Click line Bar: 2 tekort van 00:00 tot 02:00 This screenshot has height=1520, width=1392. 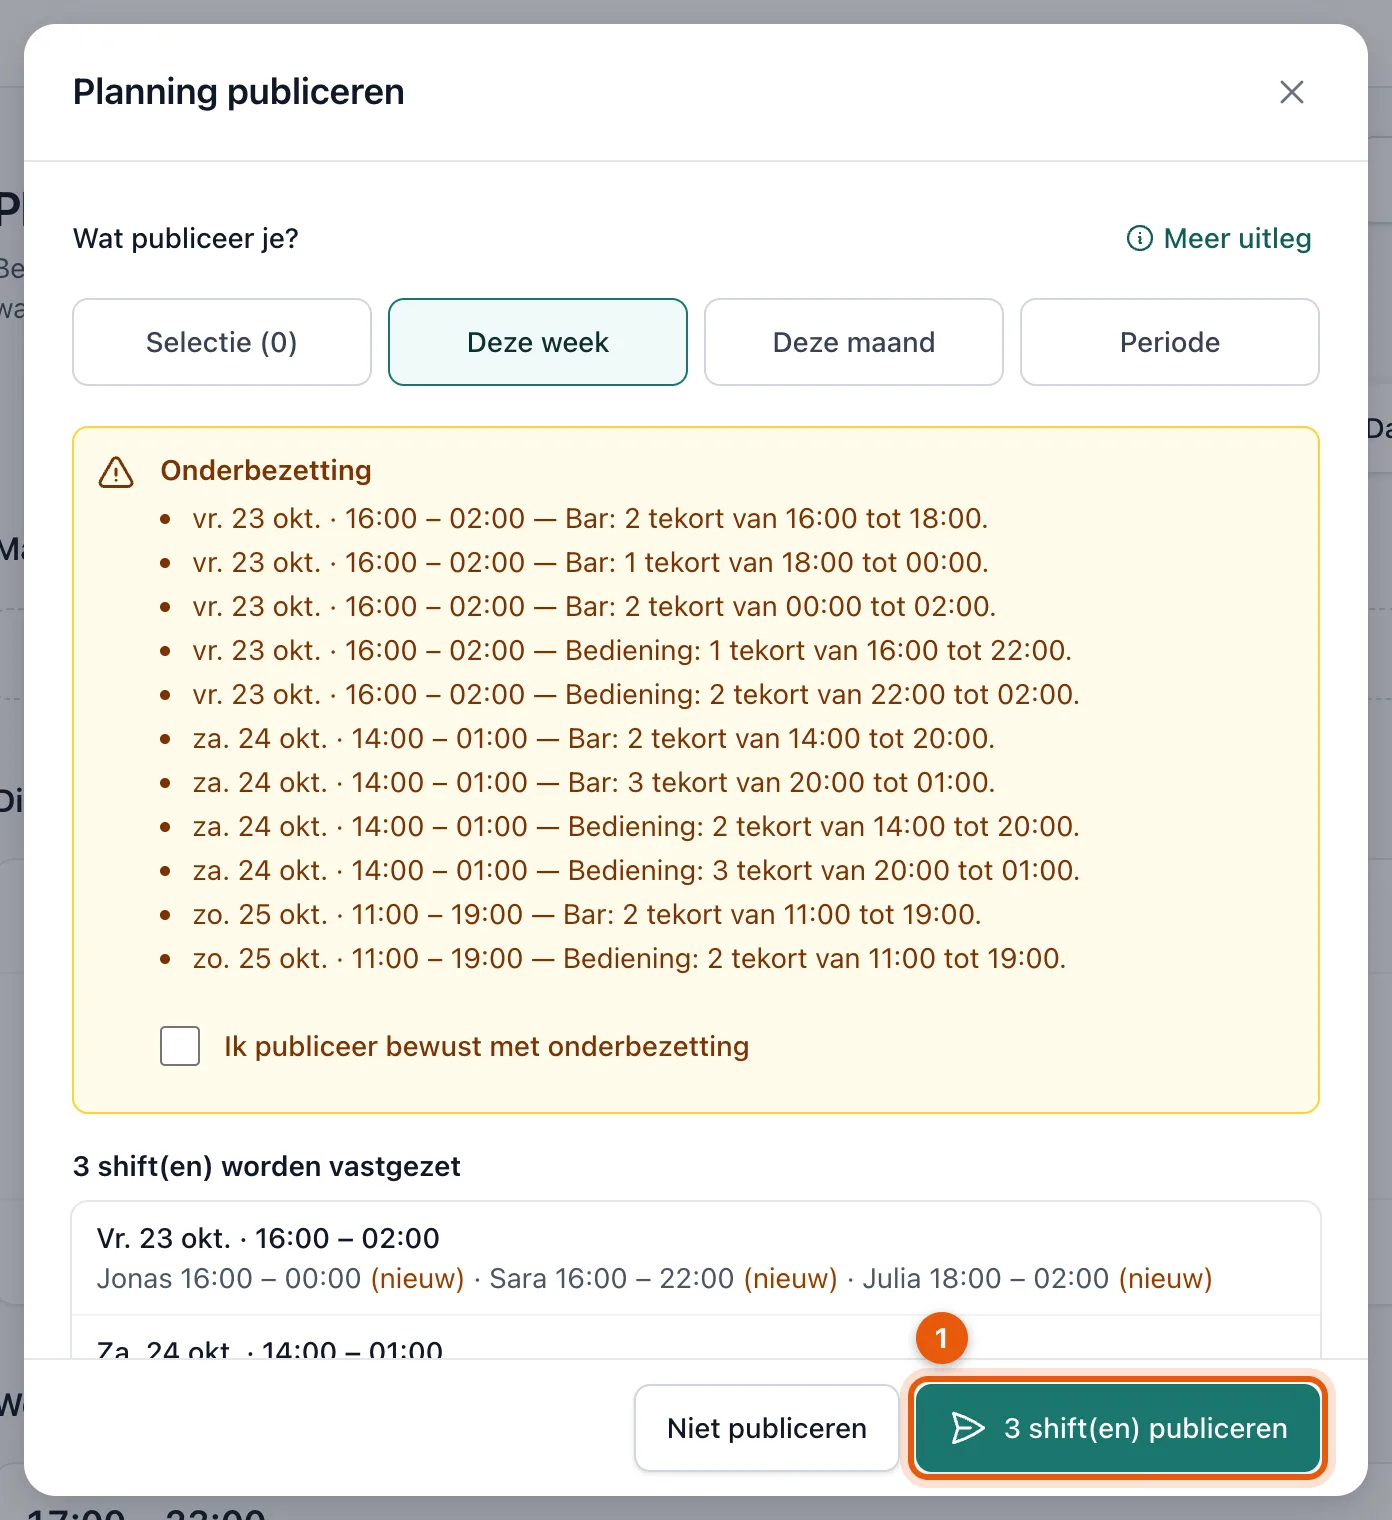(594, 606)
